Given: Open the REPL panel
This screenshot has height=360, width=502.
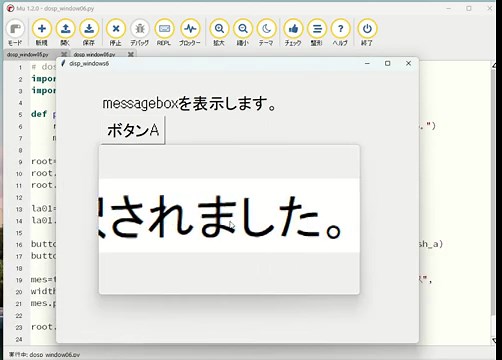Looking at the screenshot, I should point(164,32).
